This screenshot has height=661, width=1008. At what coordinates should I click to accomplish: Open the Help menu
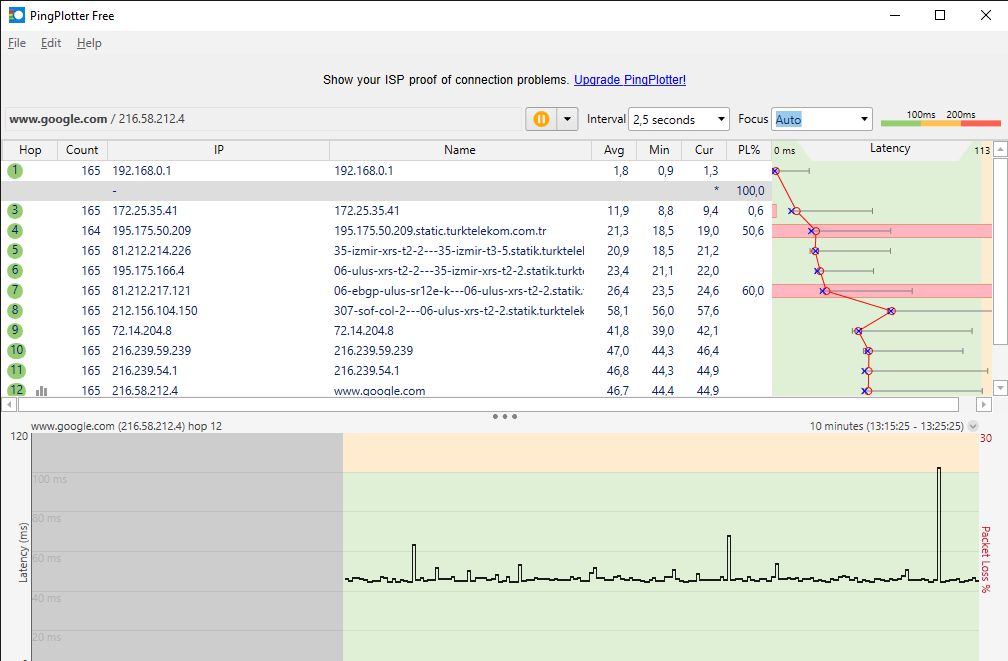click(x=89, y=43)
